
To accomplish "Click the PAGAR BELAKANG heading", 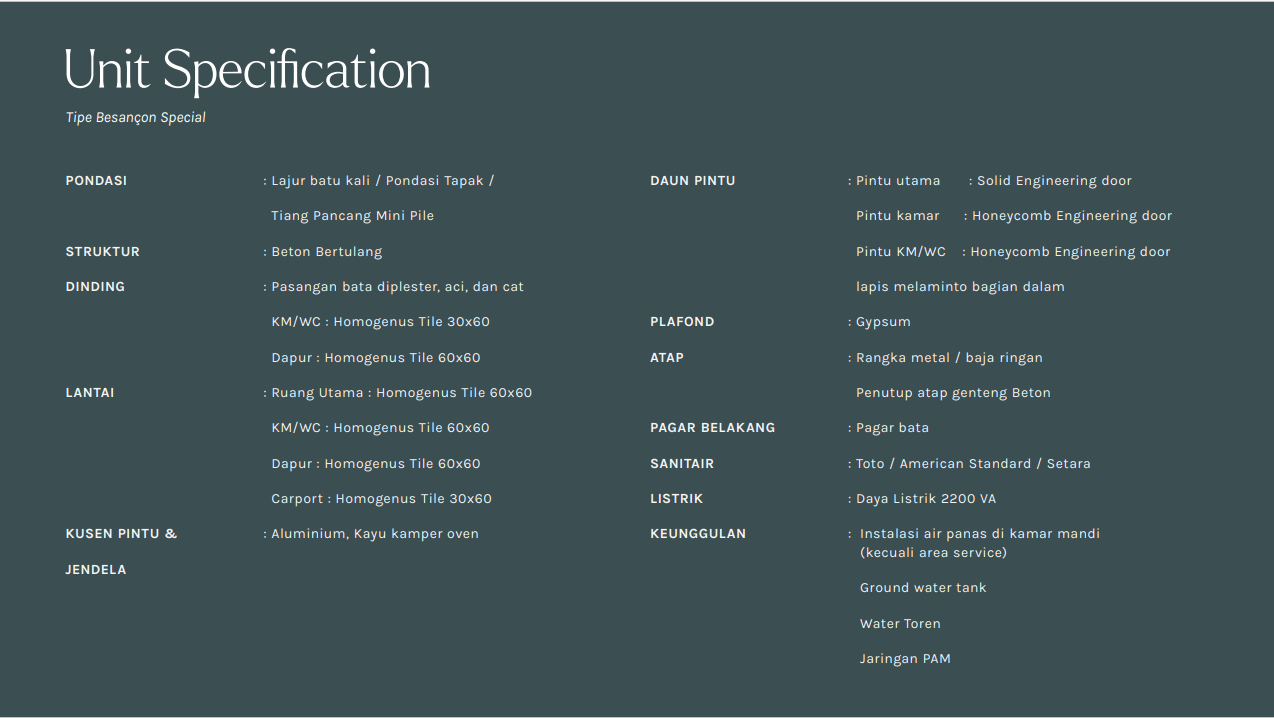I will point(712,428).
